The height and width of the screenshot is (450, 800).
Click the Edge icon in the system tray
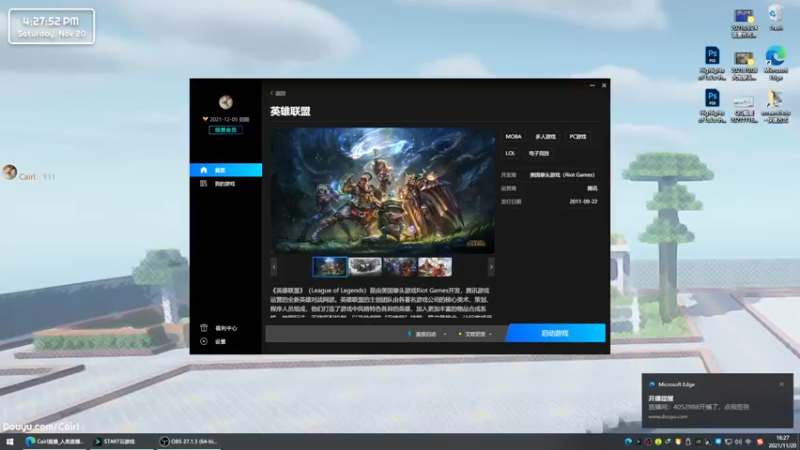(x=628, y=442)
